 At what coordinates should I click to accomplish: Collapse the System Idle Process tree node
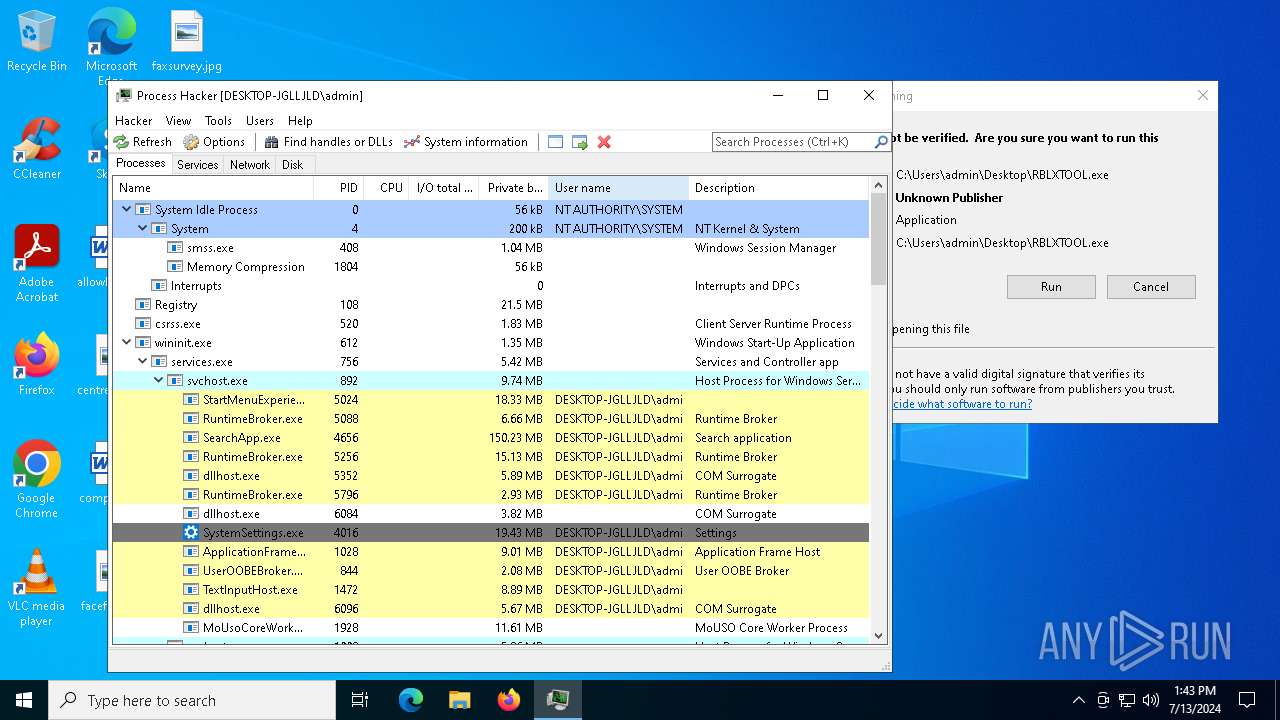pos(127,210)
